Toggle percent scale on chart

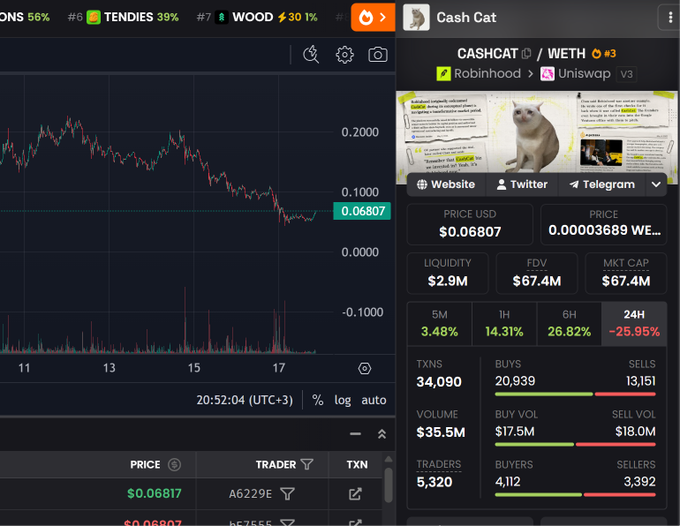click(x=317, y=400)
